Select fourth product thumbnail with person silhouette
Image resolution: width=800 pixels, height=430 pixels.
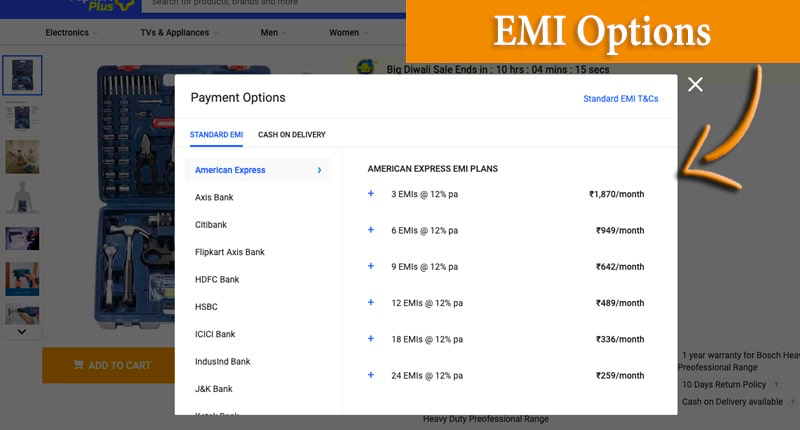(x=22, y=197)
